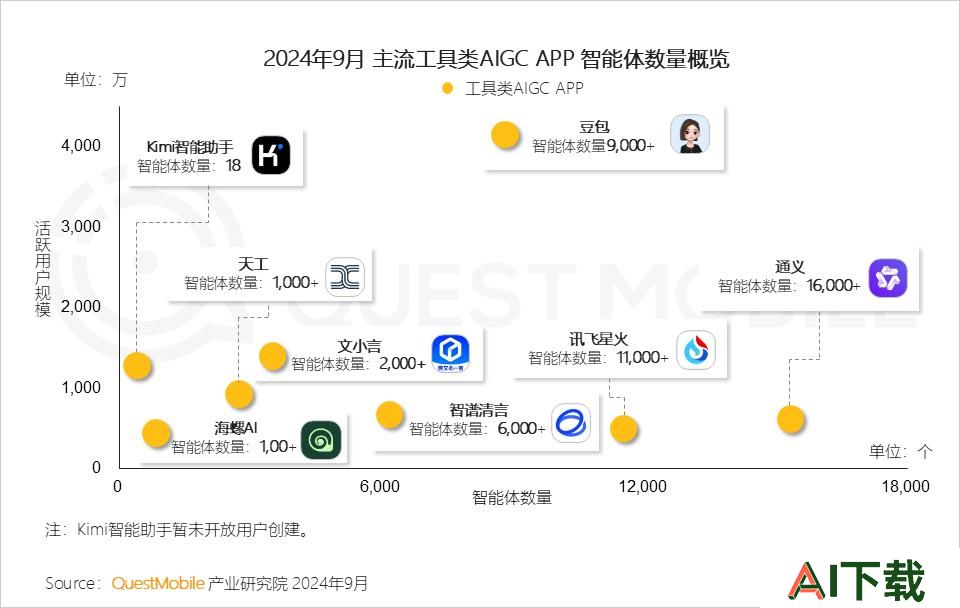Click the 通义 name label

coord(789,267)
